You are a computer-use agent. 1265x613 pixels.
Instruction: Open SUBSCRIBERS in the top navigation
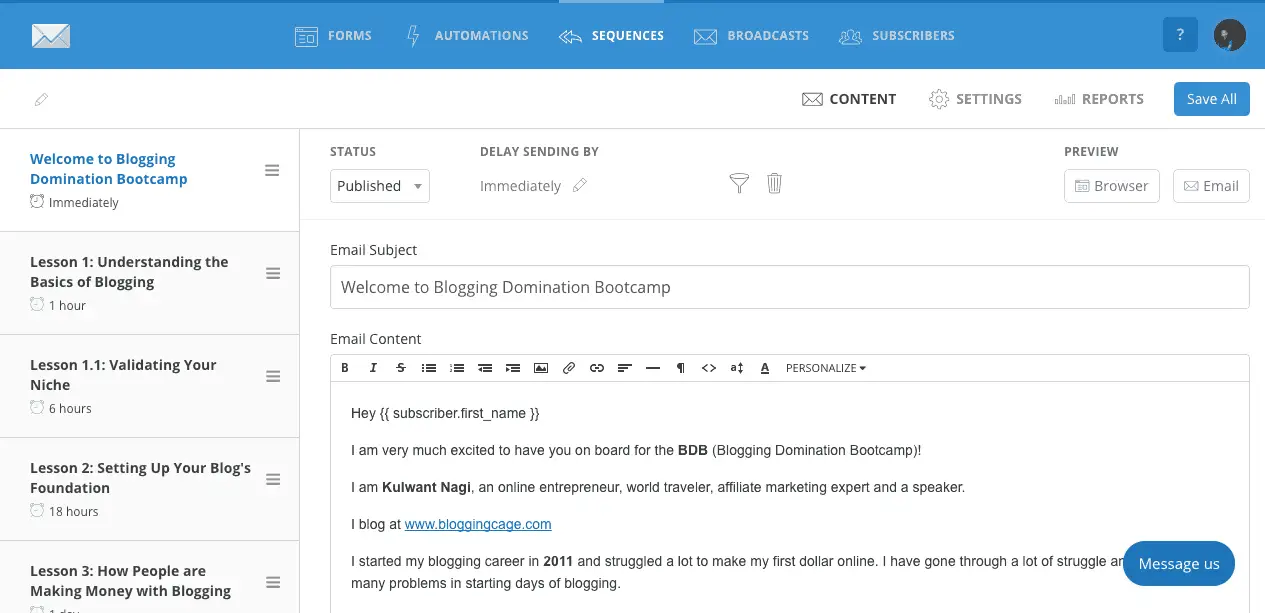(x=897, y=36)
